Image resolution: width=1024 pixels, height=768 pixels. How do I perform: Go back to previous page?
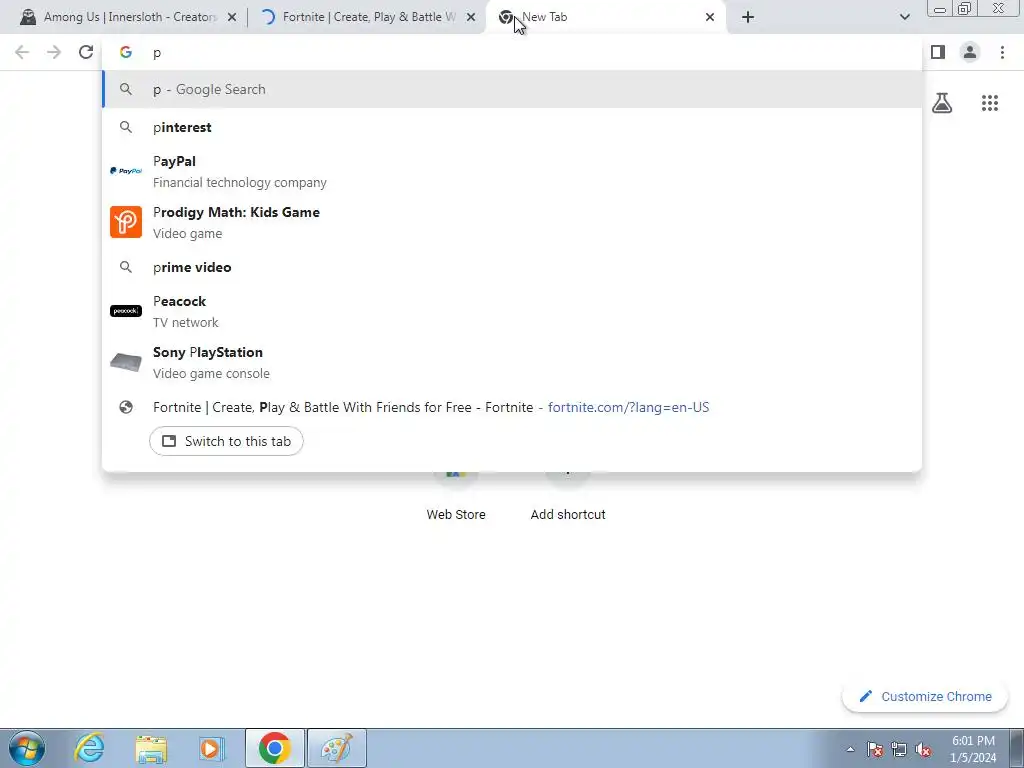tap(22, 52)
